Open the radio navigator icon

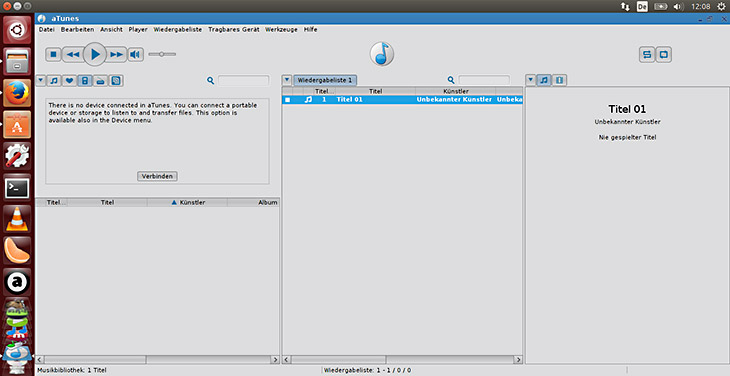point(100,81)
